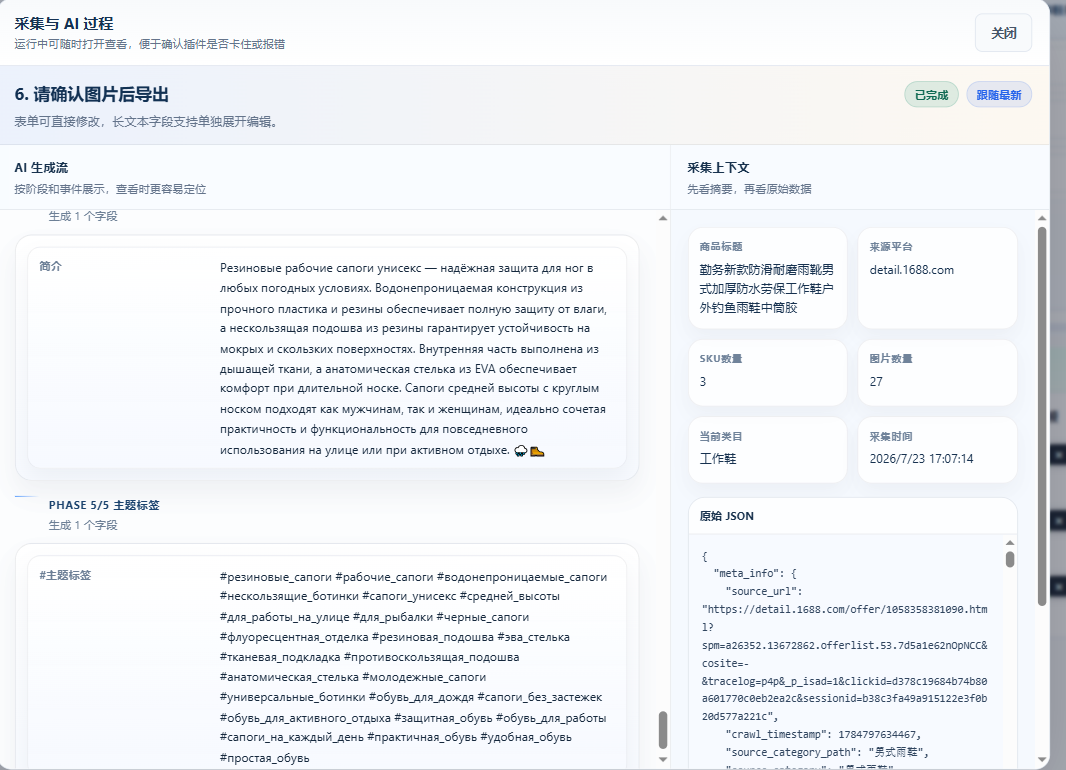Click the 原始 JSON scrollbar thumb

pos(1010,559)
